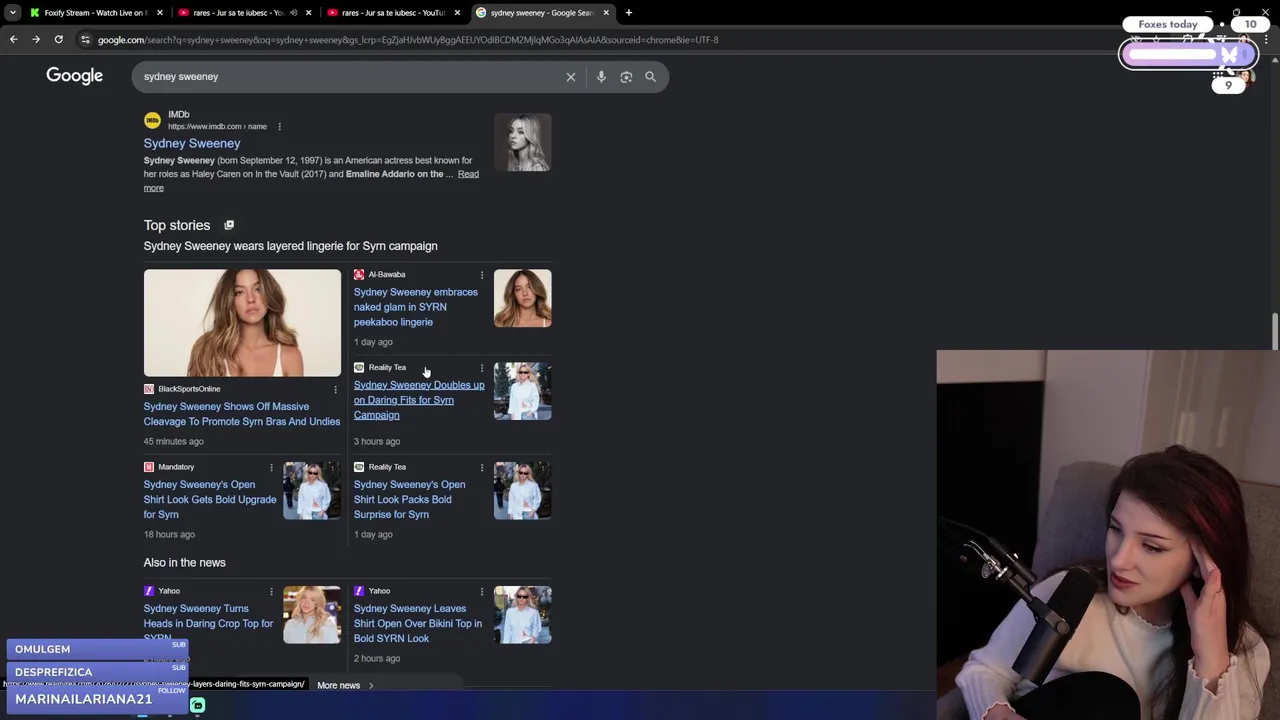Click the browser back arrow
The width and height of the screenshot is (1280, 720).
13,39
